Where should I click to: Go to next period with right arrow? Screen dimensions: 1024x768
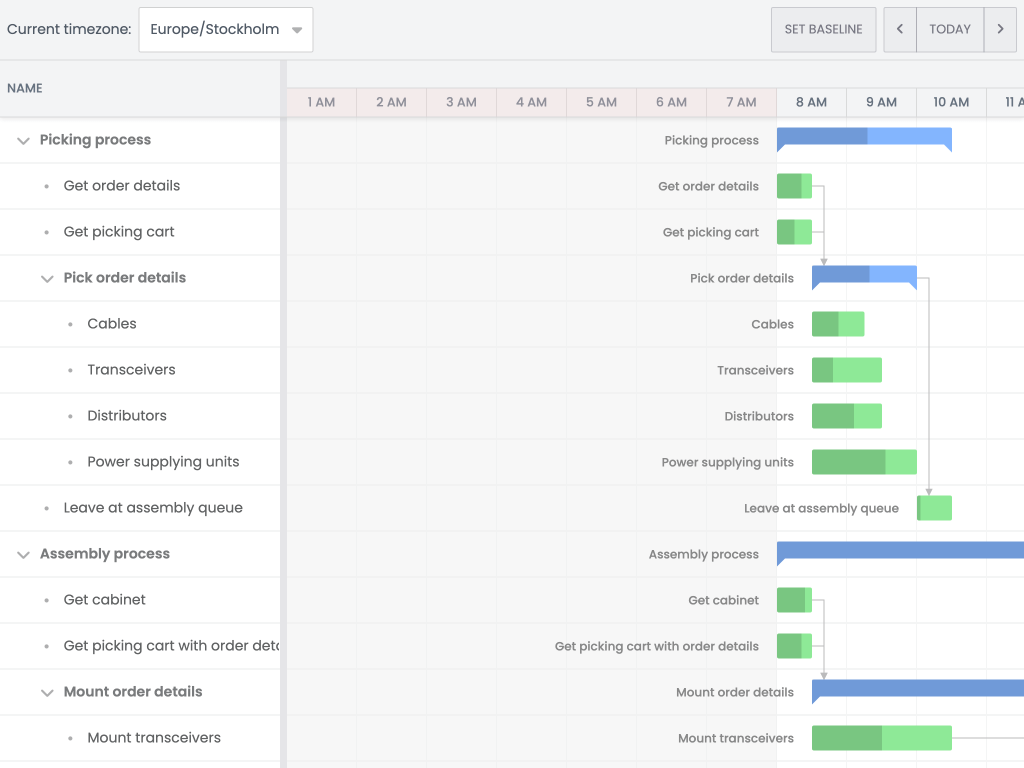[x=1000, y=29]
